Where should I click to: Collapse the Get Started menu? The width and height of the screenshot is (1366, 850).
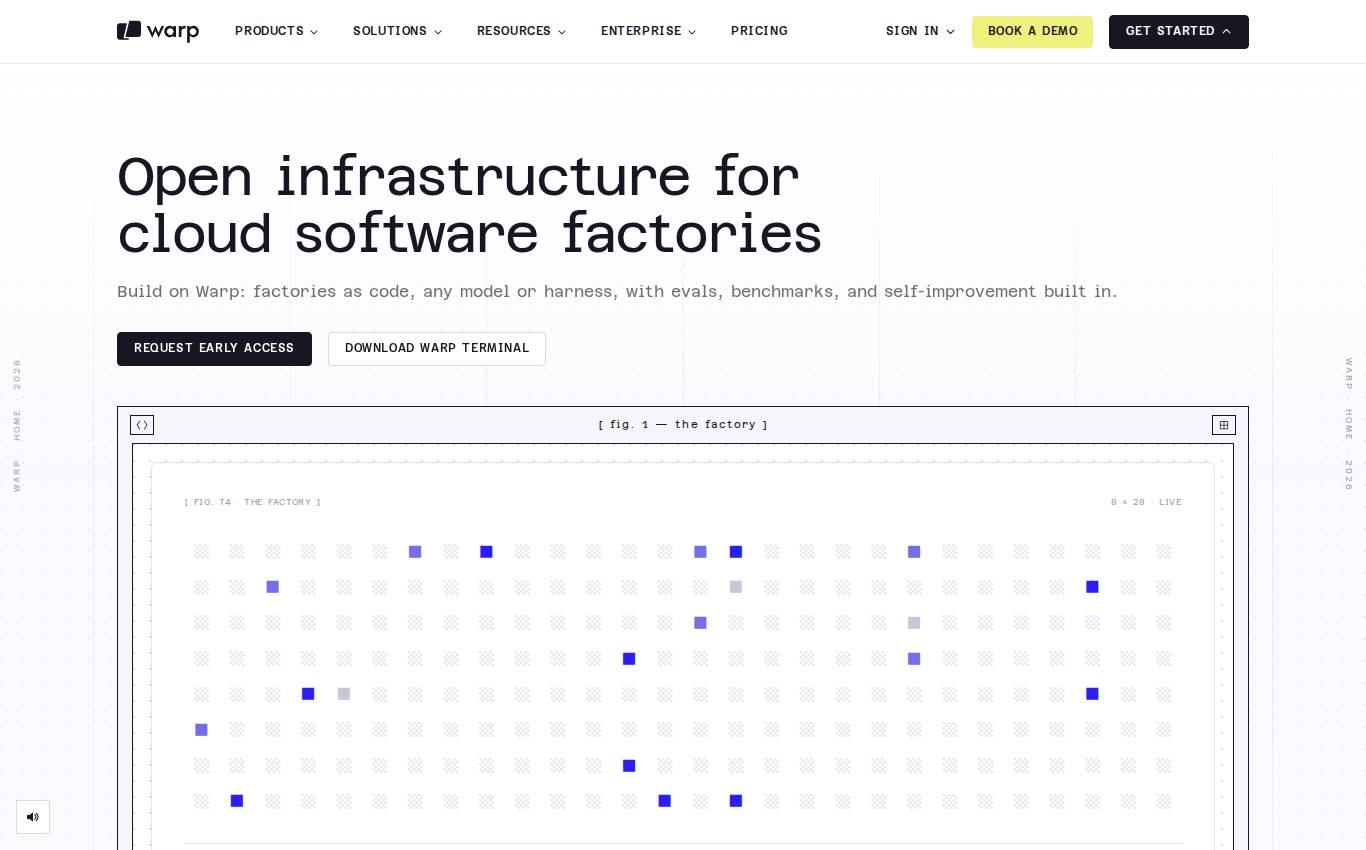click(x=1179, y=32)
